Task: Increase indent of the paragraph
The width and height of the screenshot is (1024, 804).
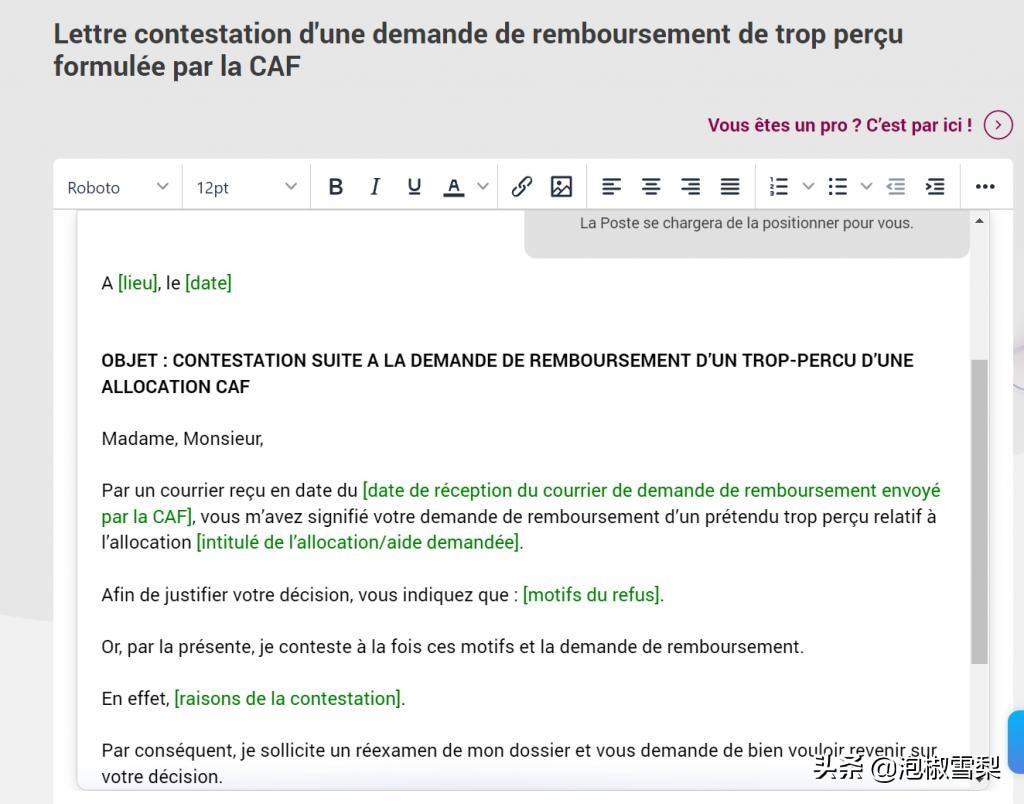Action: pos(935,187)
